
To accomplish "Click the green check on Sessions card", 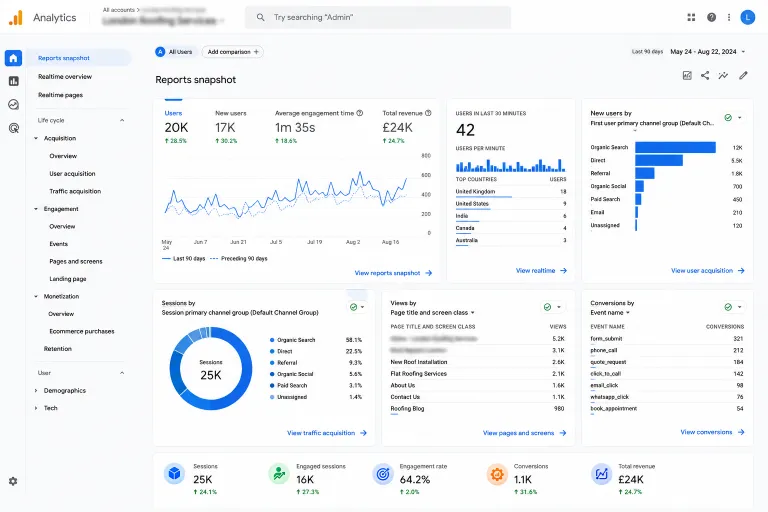I will click(354, 307).
